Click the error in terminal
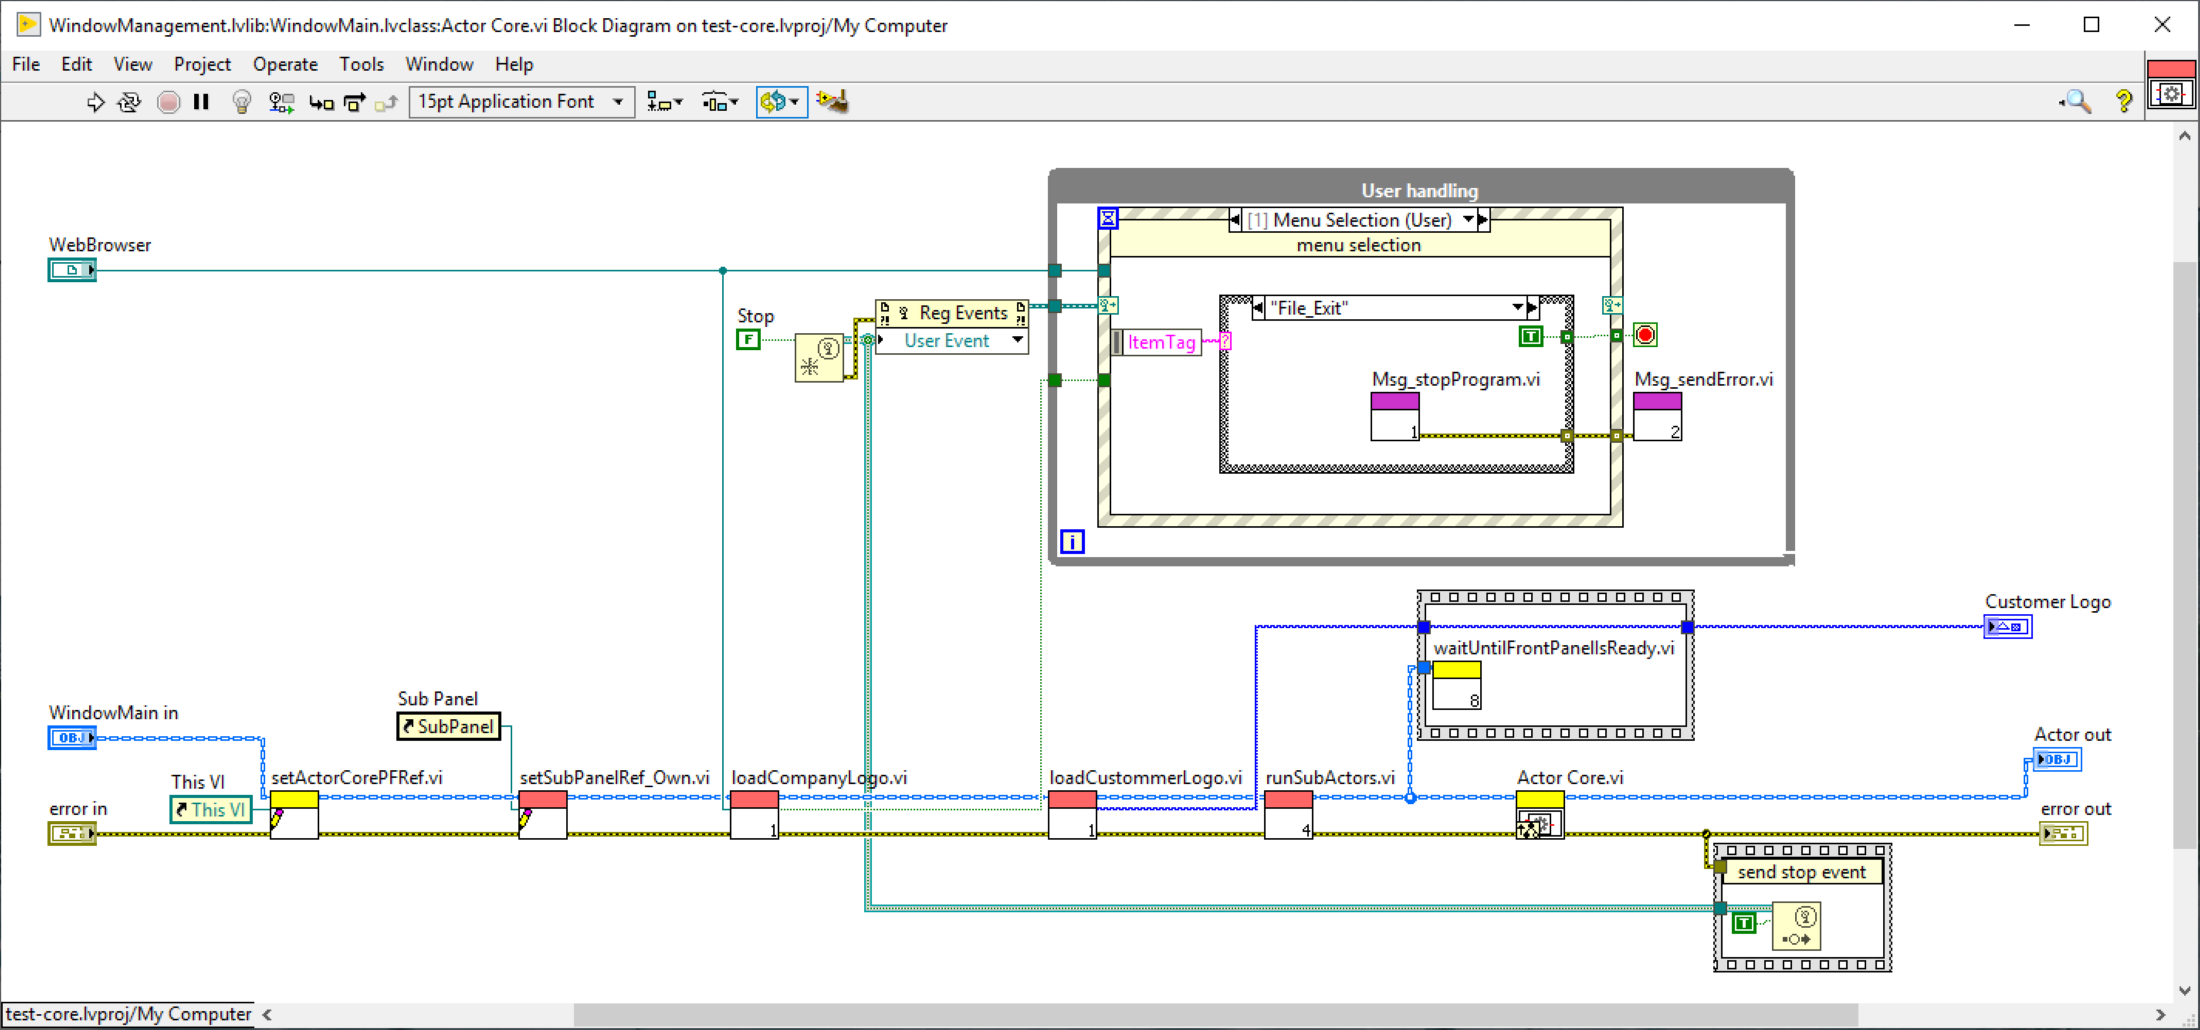This screenshot has width=2200, height=1030. point(72,833)
